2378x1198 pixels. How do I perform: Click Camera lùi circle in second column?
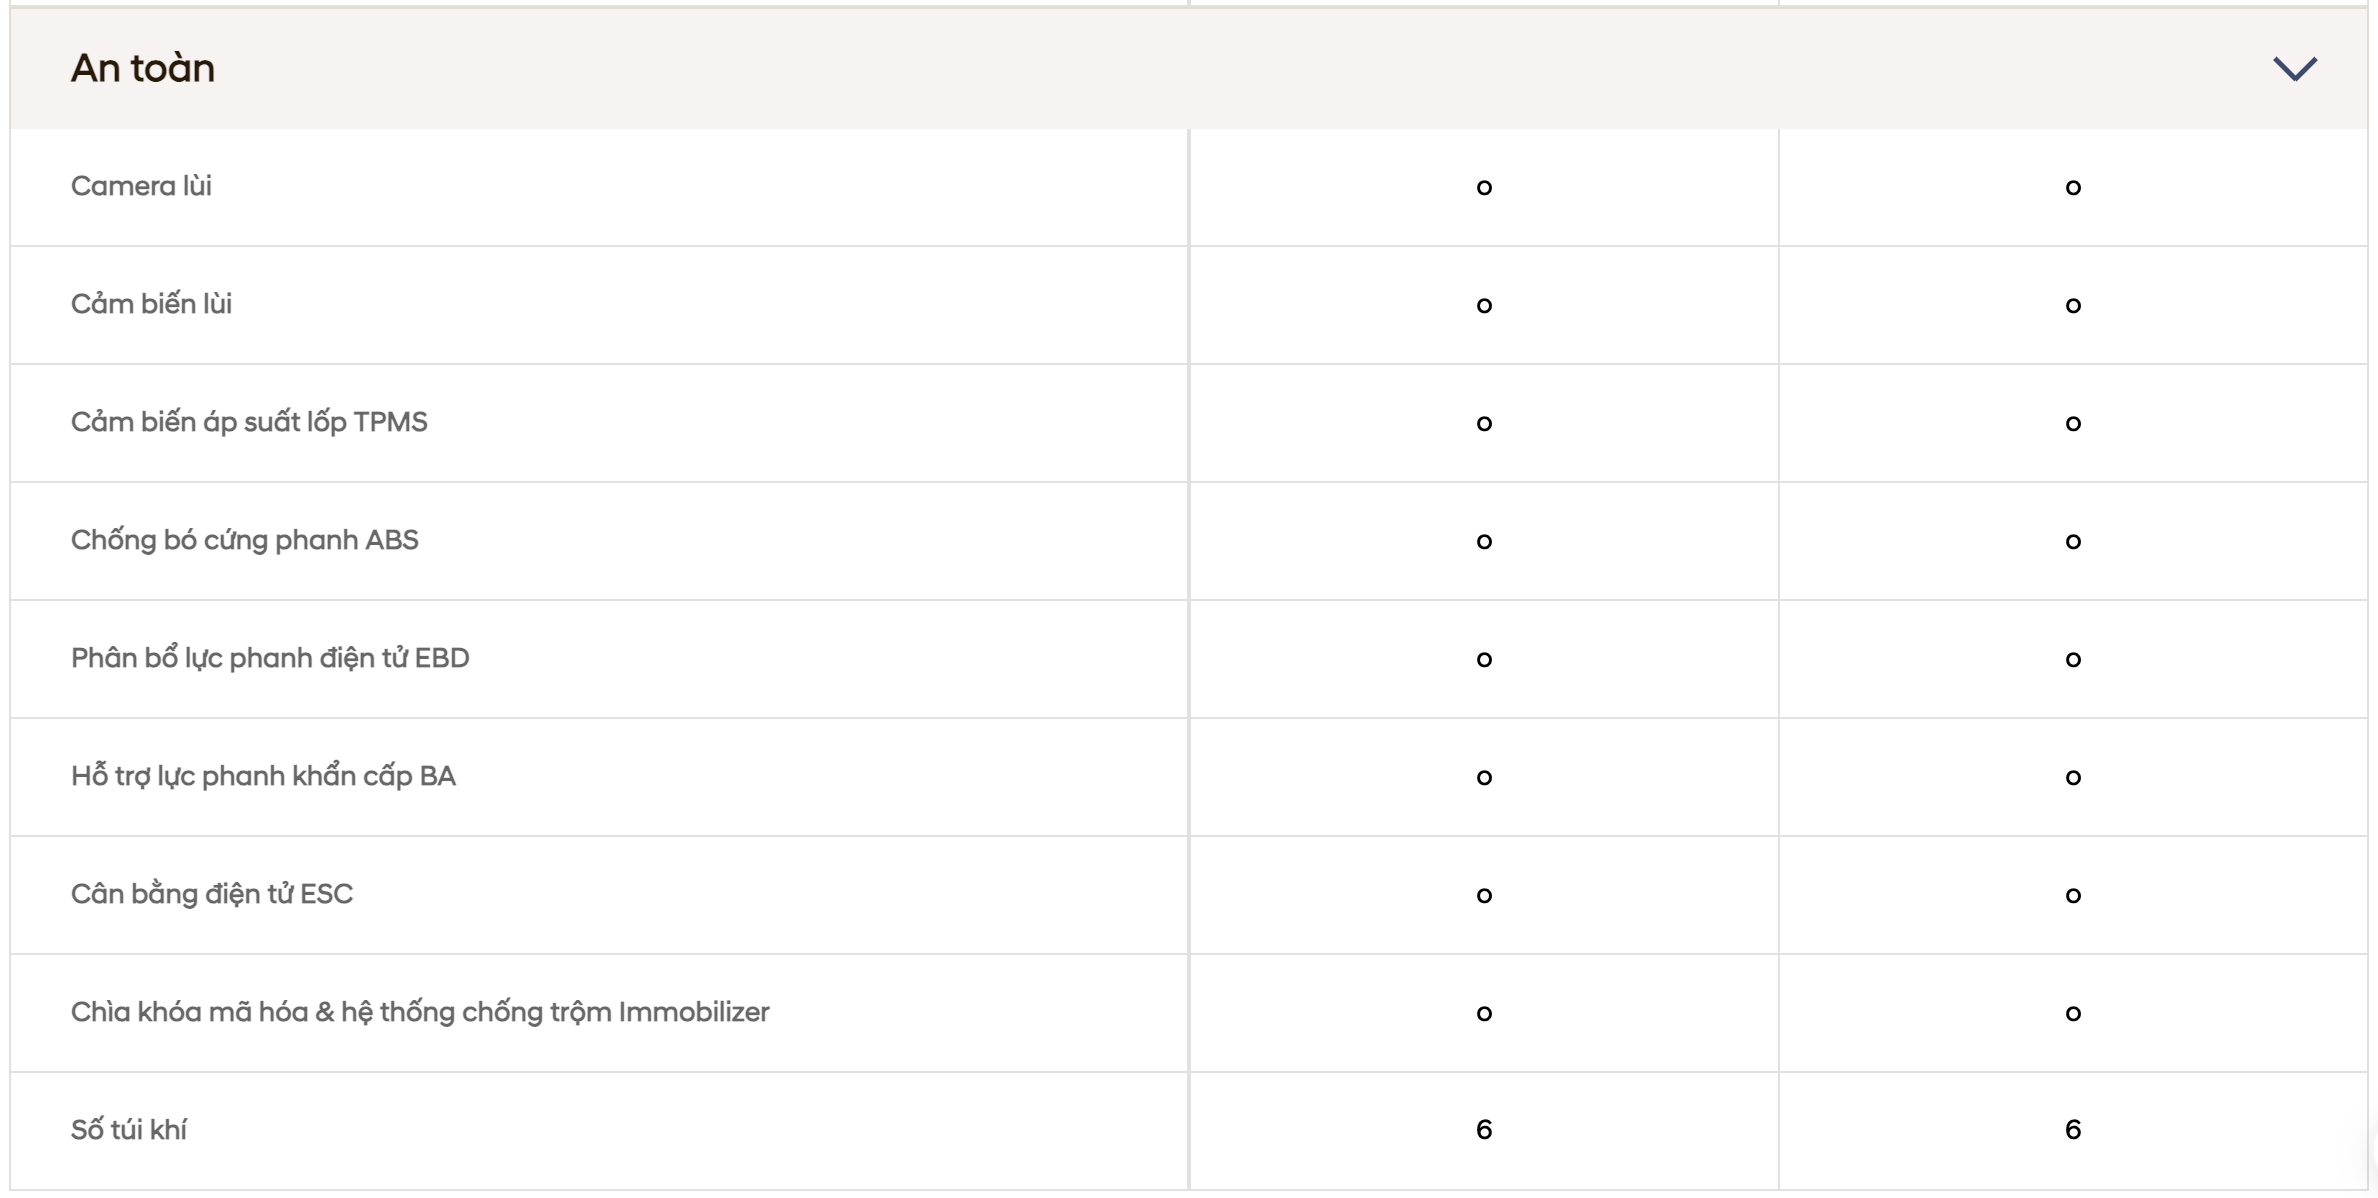(x=2073, y=187)
